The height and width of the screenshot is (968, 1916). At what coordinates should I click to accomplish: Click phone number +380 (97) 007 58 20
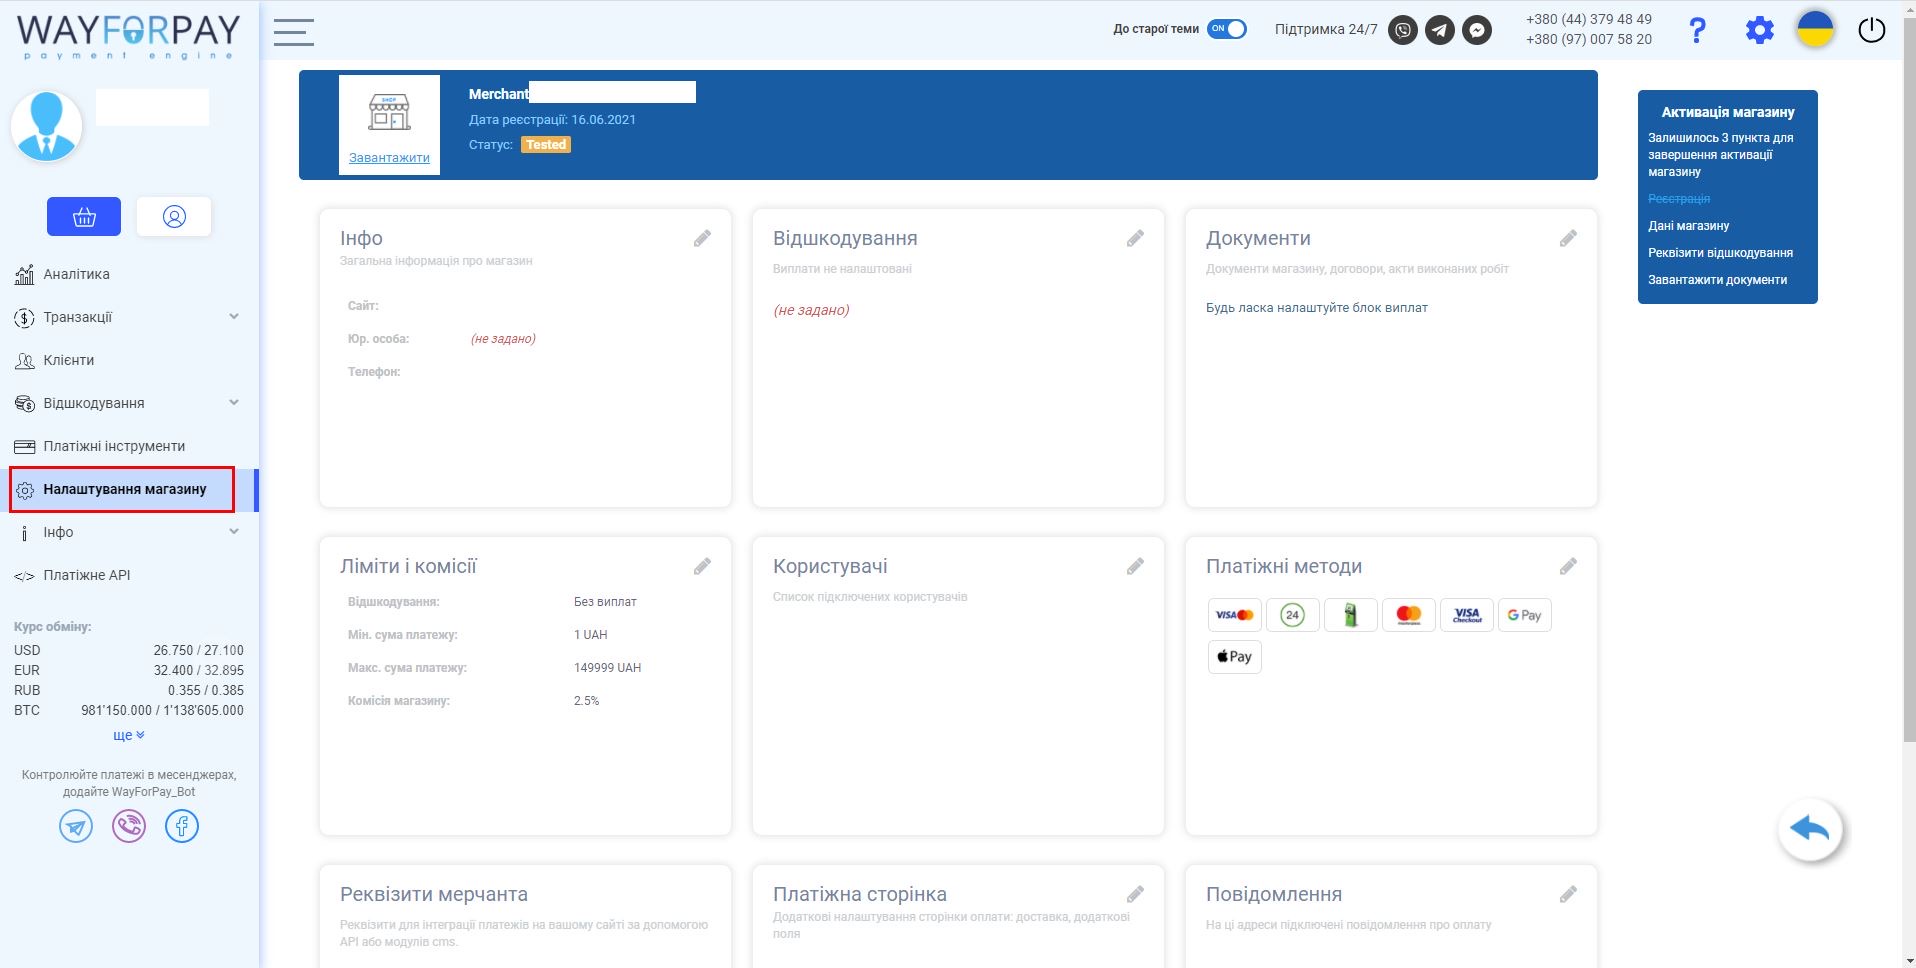pyautogui.click(x=1588, y=39)
